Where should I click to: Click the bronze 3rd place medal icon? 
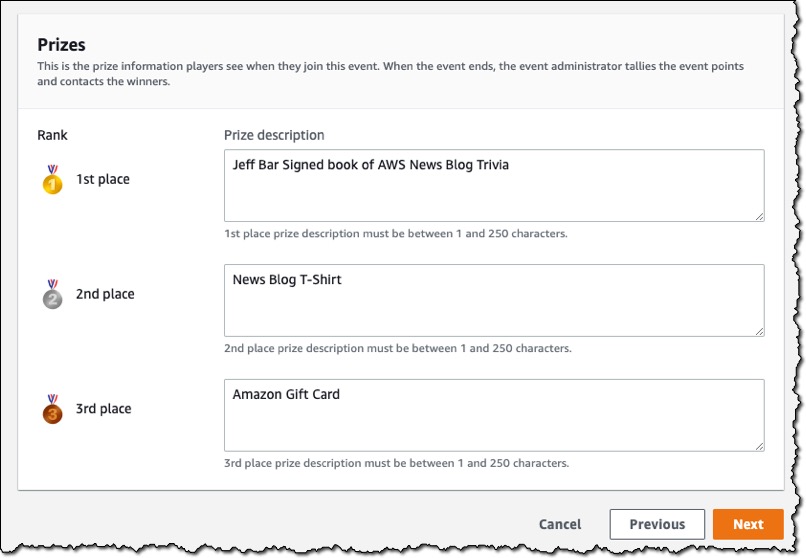point(52,409)
